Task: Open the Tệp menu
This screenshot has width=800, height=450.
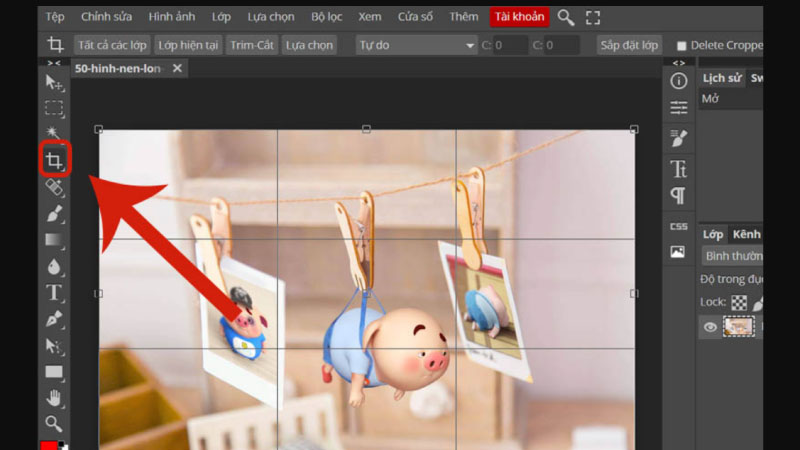Action: [x=55, y=17]
